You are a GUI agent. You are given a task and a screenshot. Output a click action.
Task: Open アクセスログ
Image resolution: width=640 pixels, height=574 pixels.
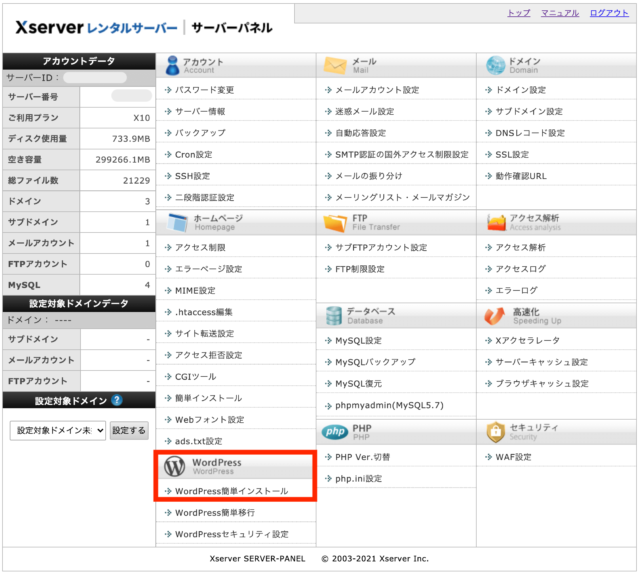tap(520, 269)
